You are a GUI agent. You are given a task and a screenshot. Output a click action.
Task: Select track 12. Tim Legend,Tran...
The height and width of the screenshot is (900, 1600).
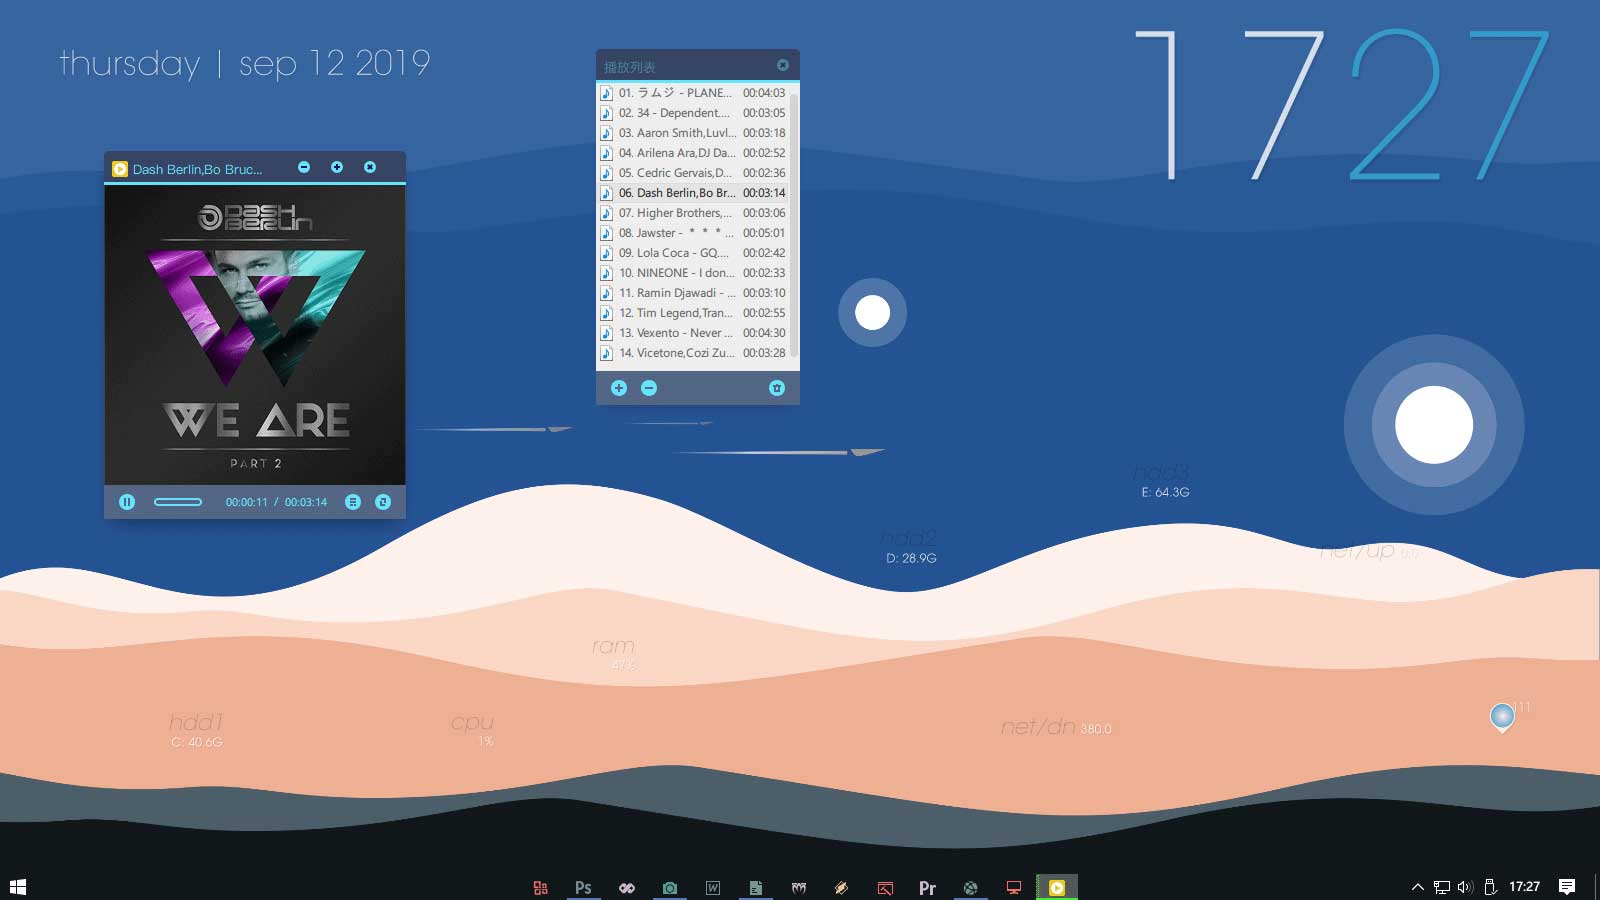(x=693, y=313)
